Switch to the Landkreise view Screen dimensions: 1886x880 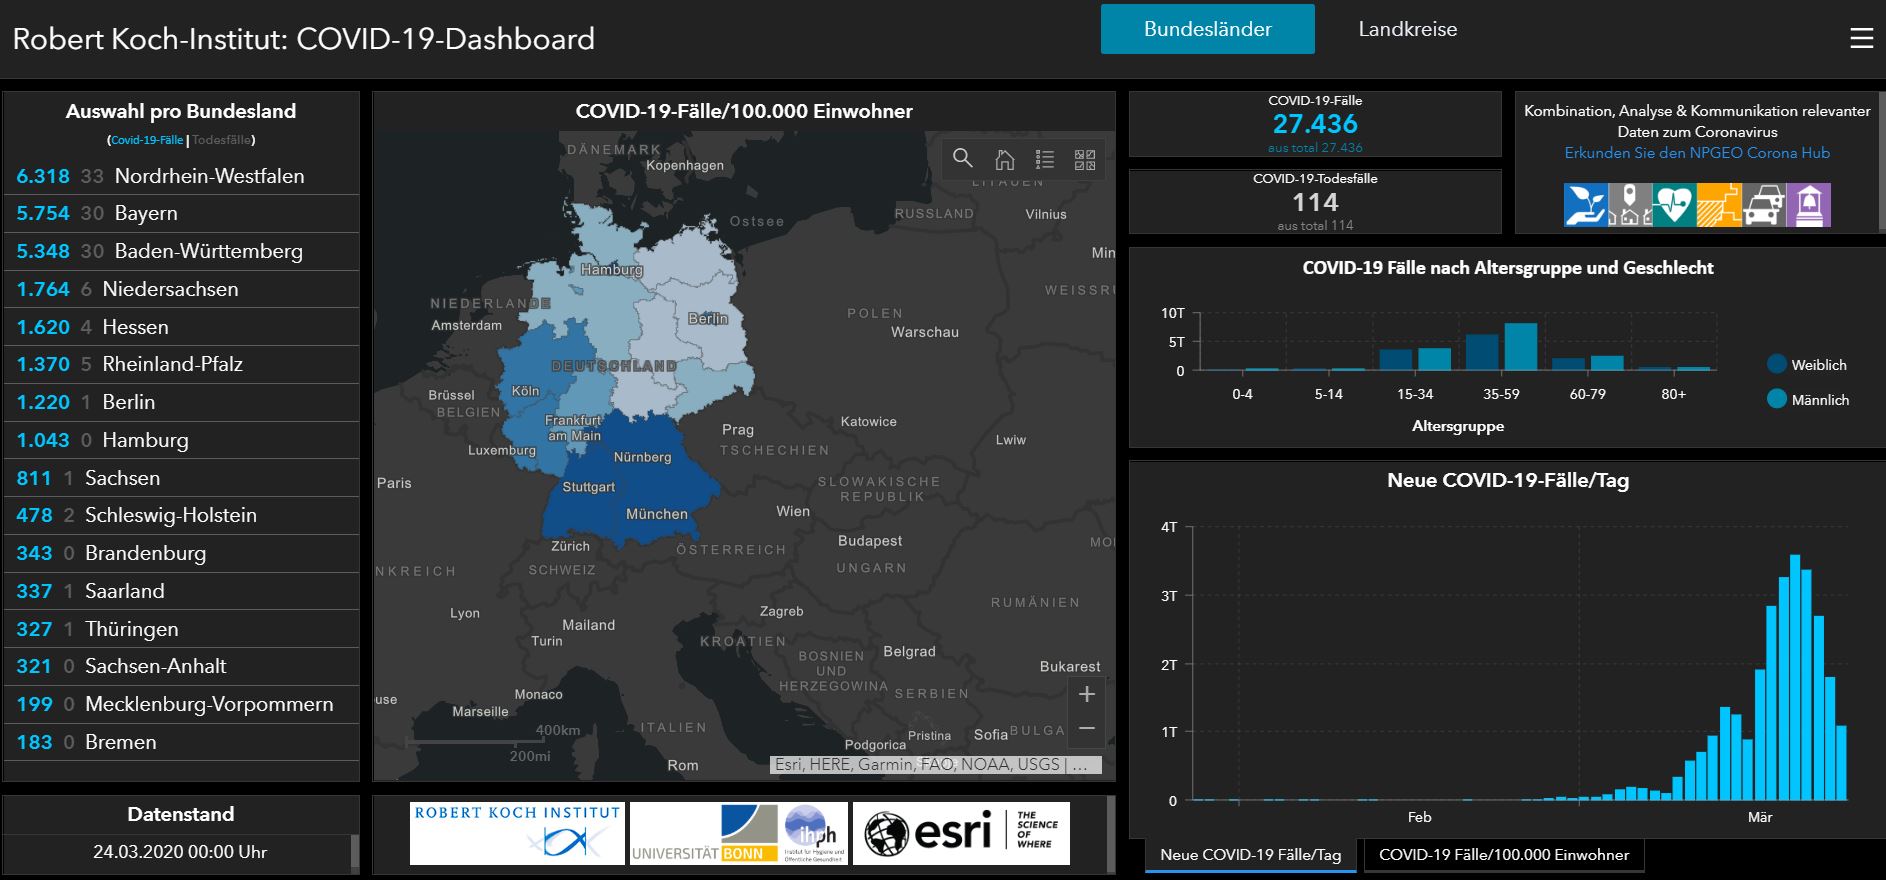coord(1407,29)
